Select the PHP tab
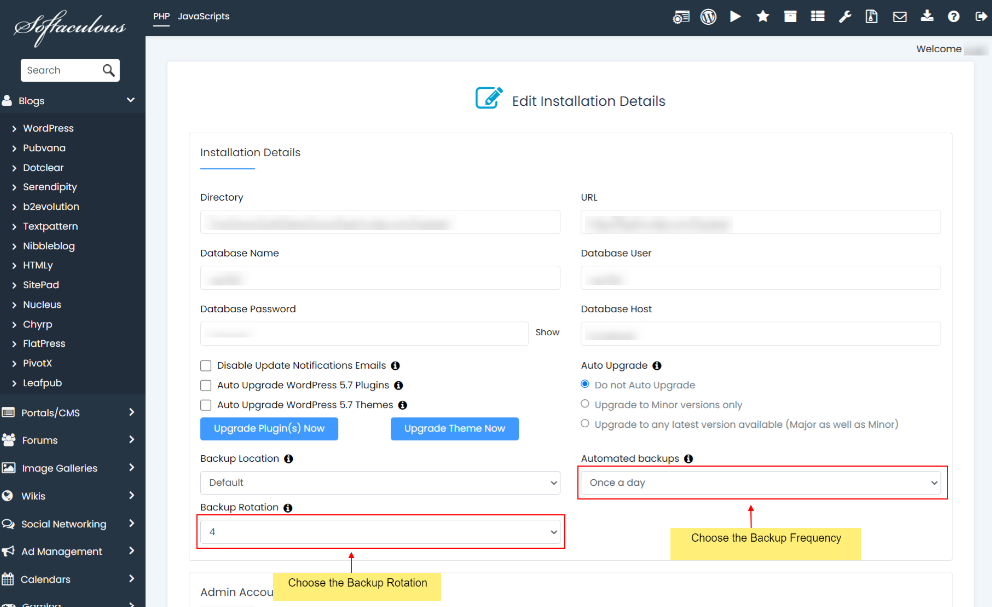 point(161,16)
